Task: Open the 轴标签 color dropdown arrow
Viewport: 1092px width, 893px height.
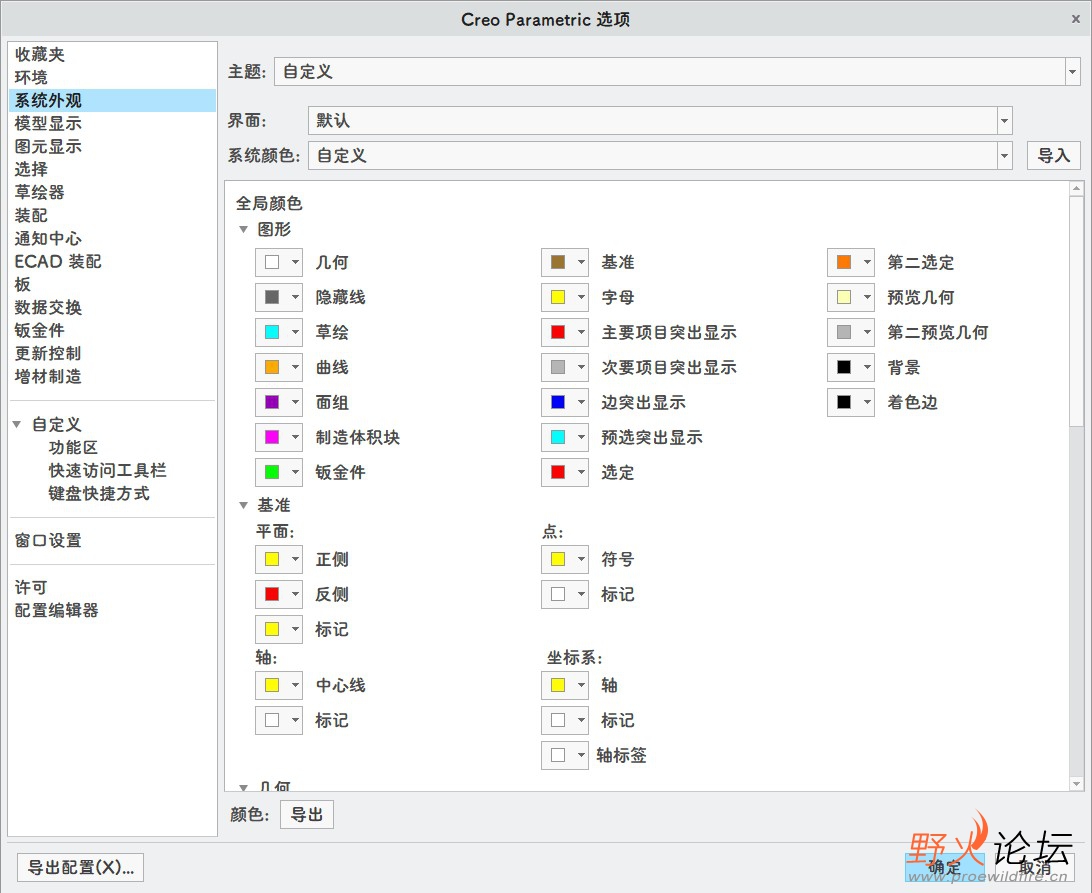Action: tap(581, 754)
